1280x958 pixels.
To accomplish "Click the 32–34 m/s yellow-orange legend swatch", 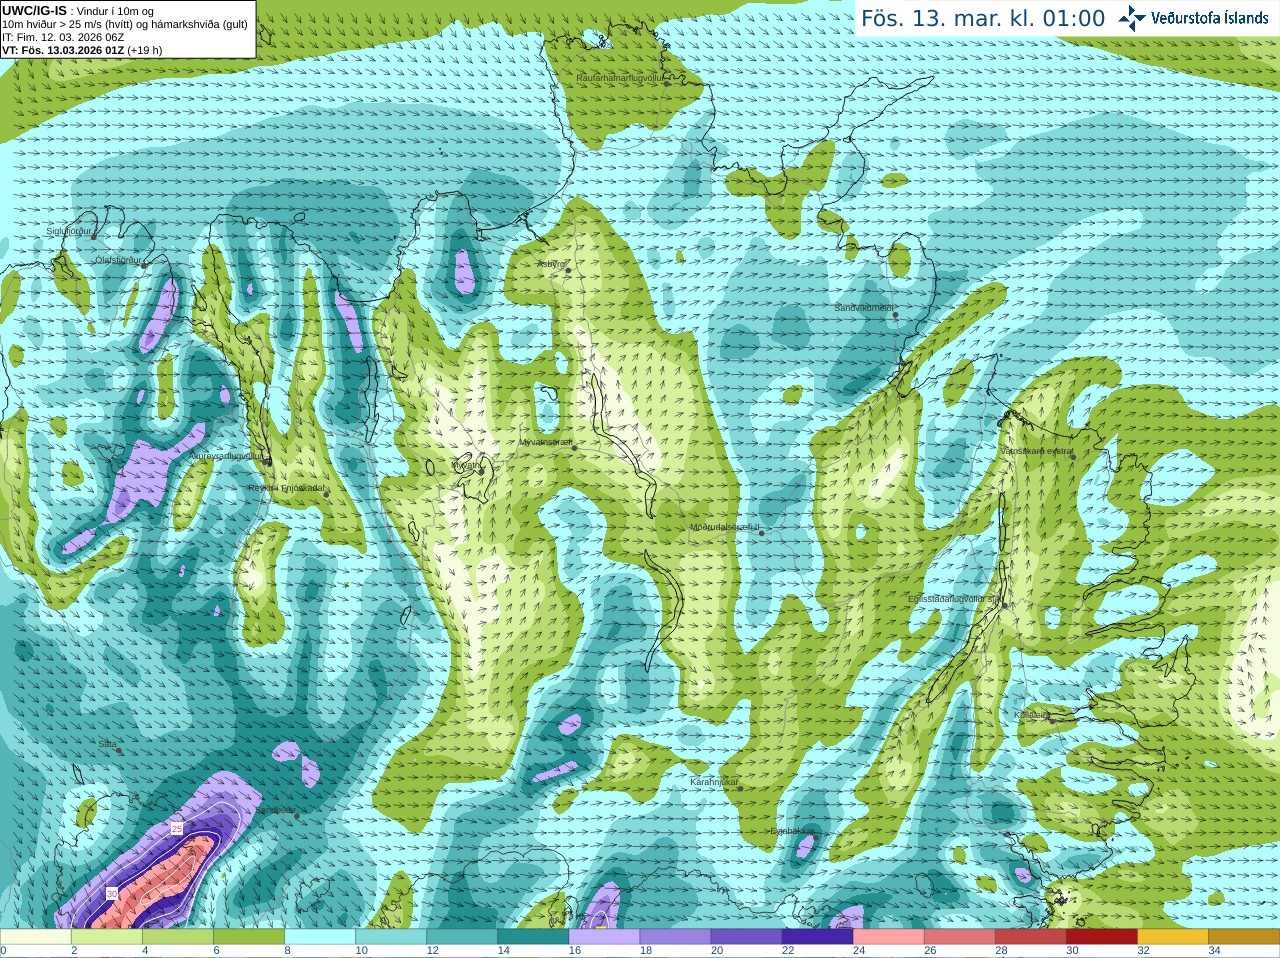I will pyautogui.click(x=1172, y=937).
